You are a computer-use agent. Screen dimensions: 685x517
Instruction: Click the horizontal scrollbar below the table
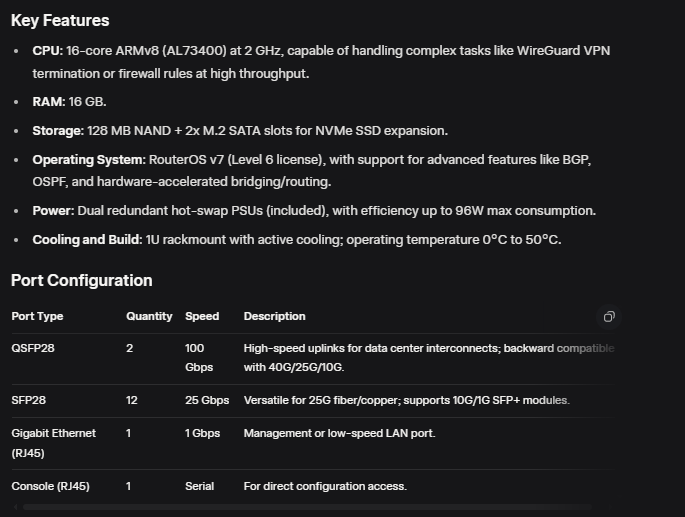(300, 508)
